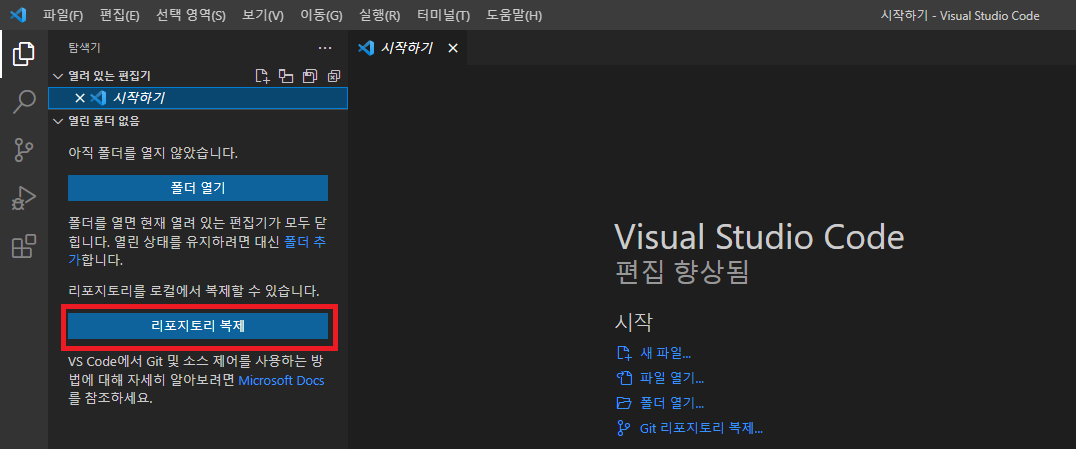The image size is (1076, 449).
Task: Click the 편집 향상됨 subtitle text
Action: (681, 272)
